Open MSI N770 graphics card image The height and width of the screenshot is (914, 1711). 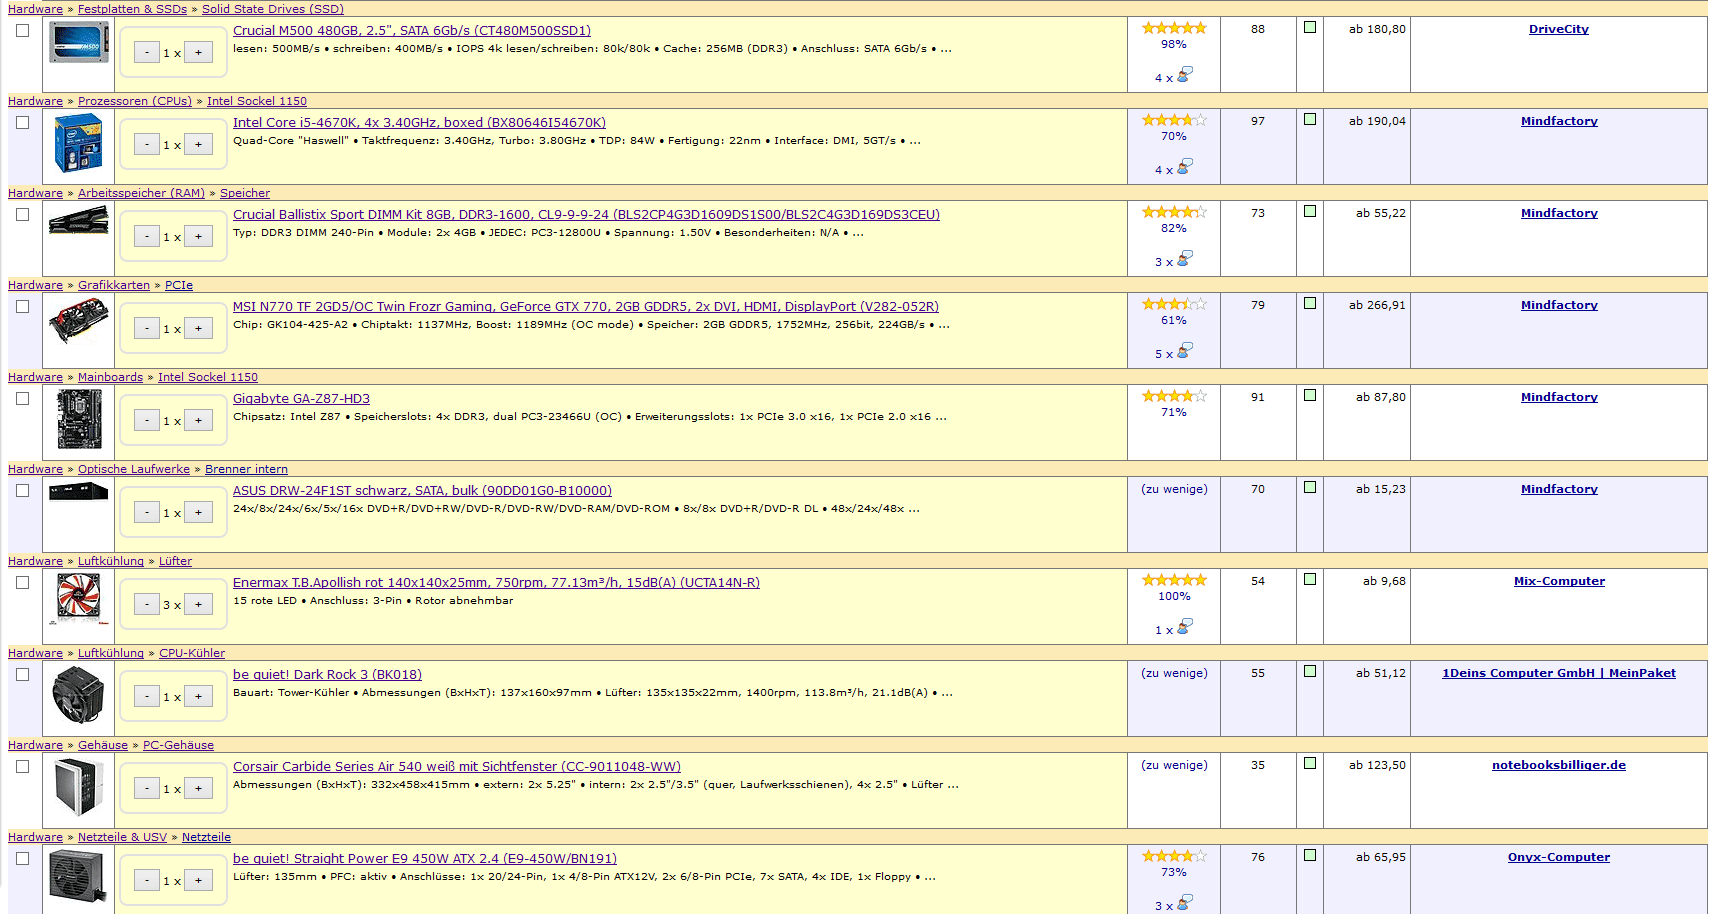click(79, 321)
